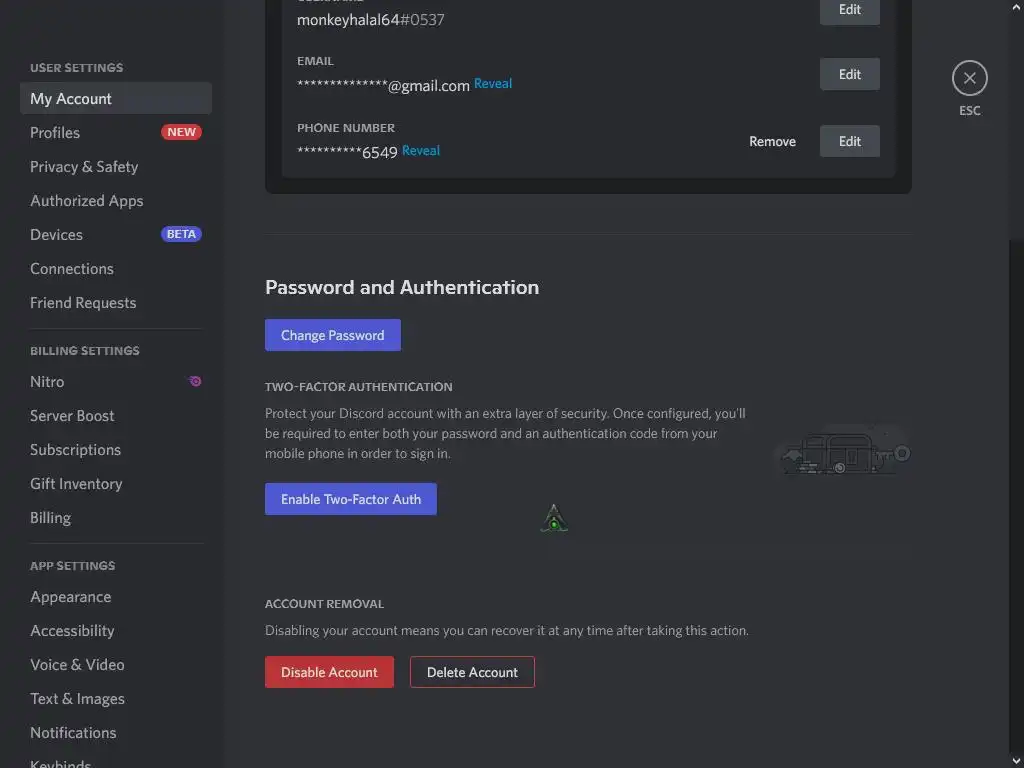The height and width of the screenshot is (768, 1024).
Task: Reveal the hidden email address
Action: [492, 84]
